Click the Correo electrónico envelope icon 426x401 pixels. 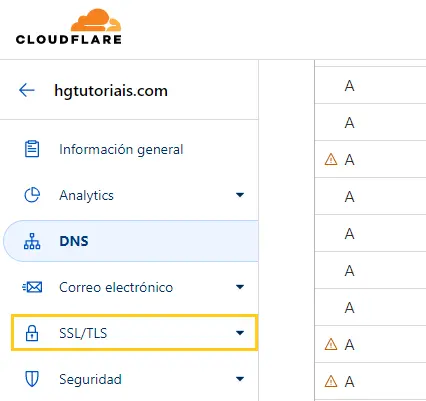pyautogui.click(x=32, y=287)
